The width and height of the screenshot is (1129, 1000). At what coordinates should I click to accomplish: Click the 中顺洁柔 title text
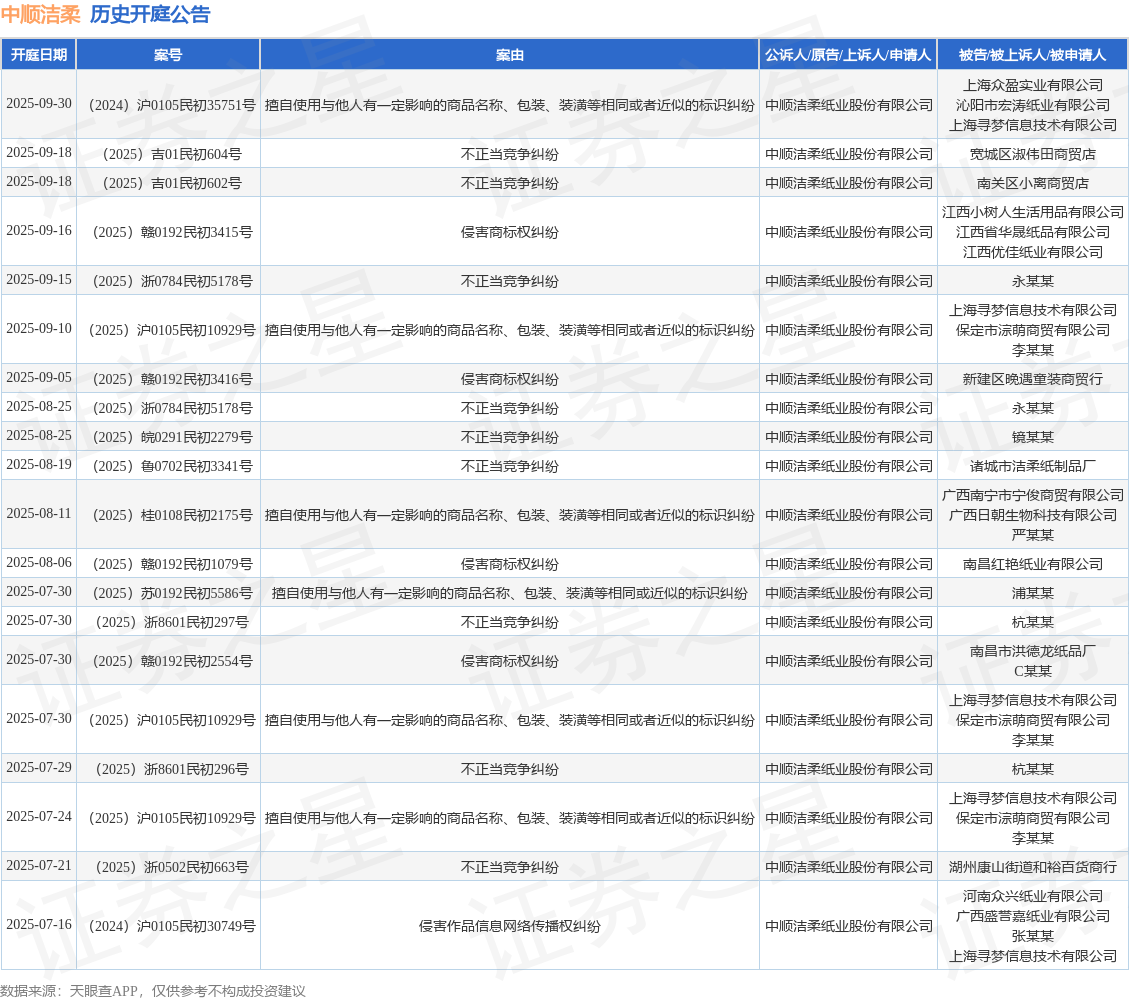pos(40,14)
